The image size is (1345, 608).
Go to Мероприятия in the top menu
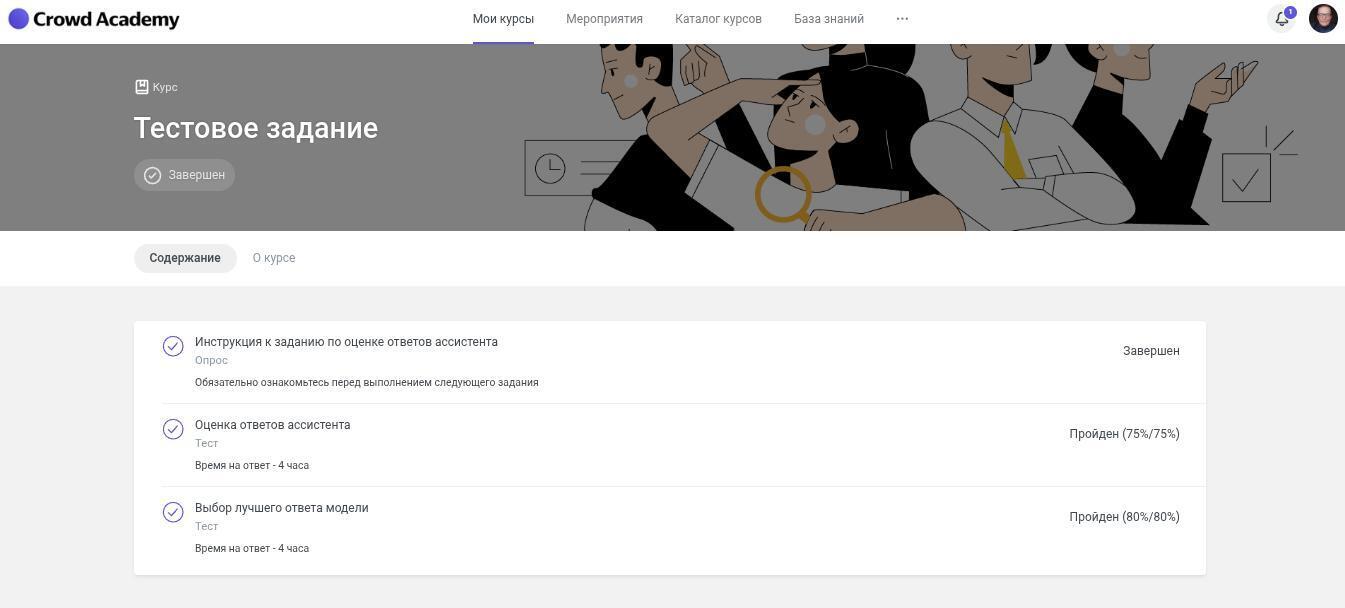pos(604,19)
